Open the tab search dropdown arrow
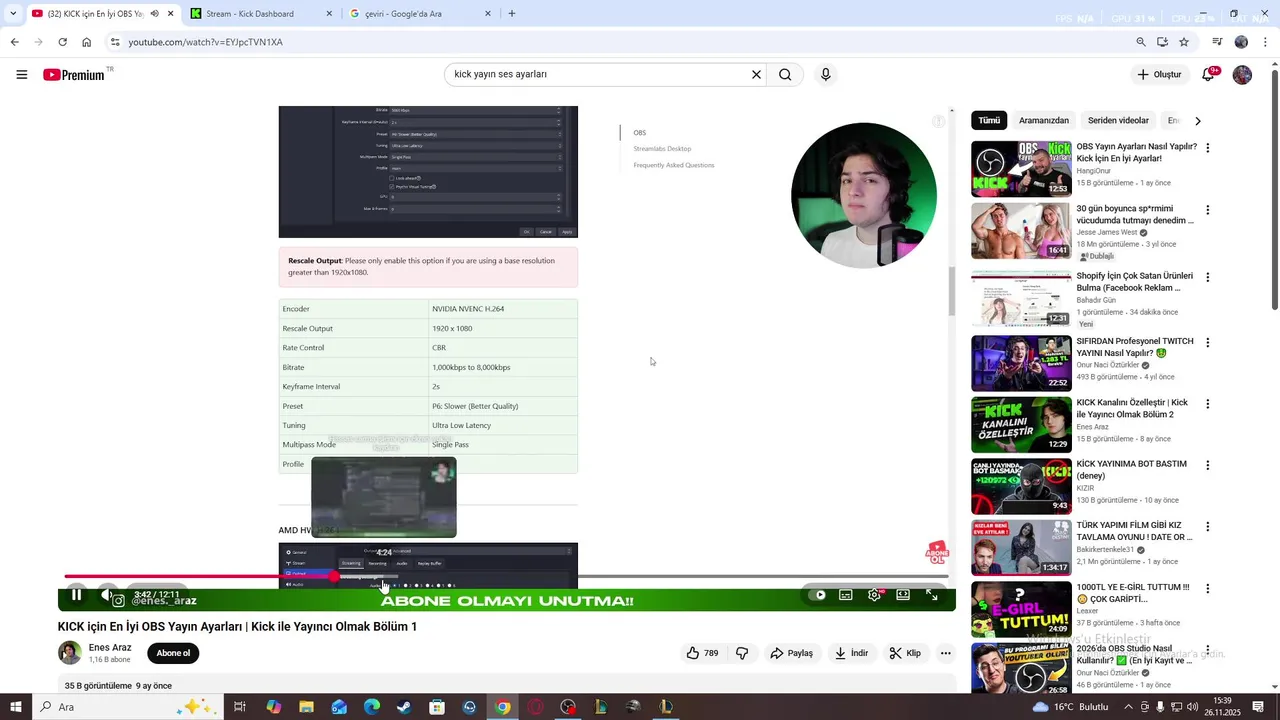Image resolution: width=1280 pixels, height=720 pixels. point(12,14)
